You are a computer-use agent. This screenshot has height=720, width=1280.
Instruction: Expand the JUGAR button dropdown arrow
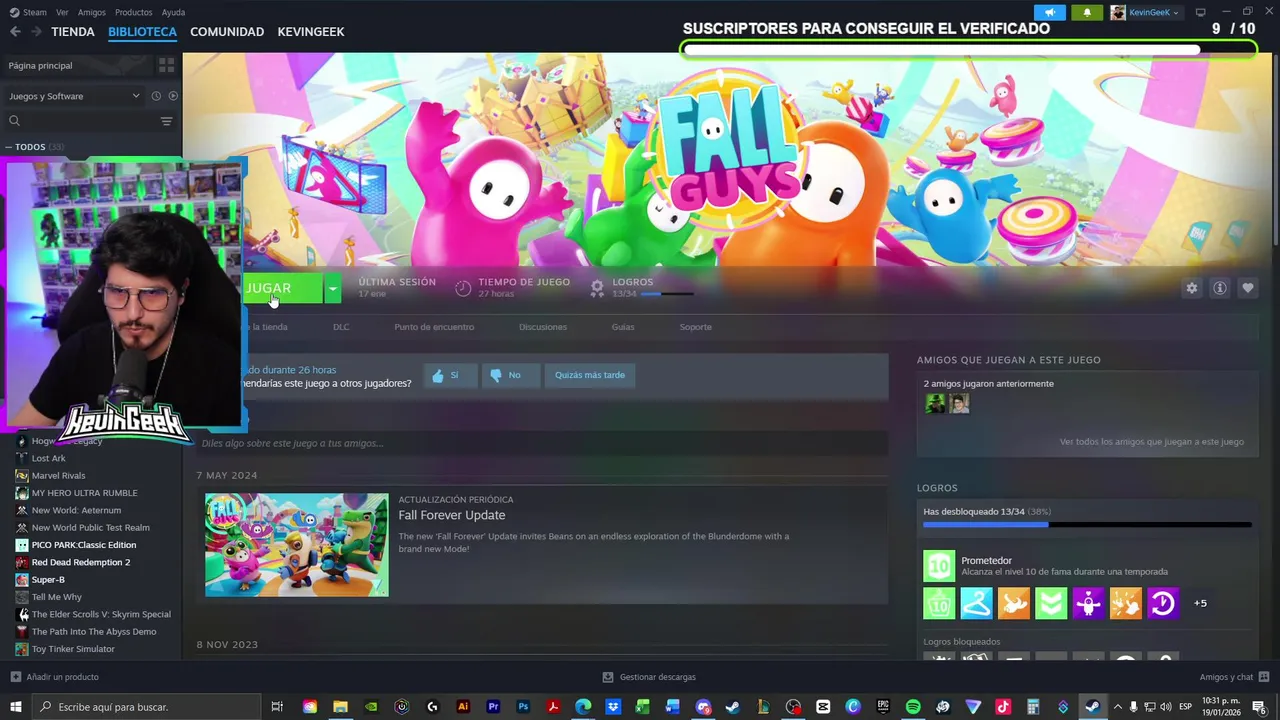(x=333, y=289)
